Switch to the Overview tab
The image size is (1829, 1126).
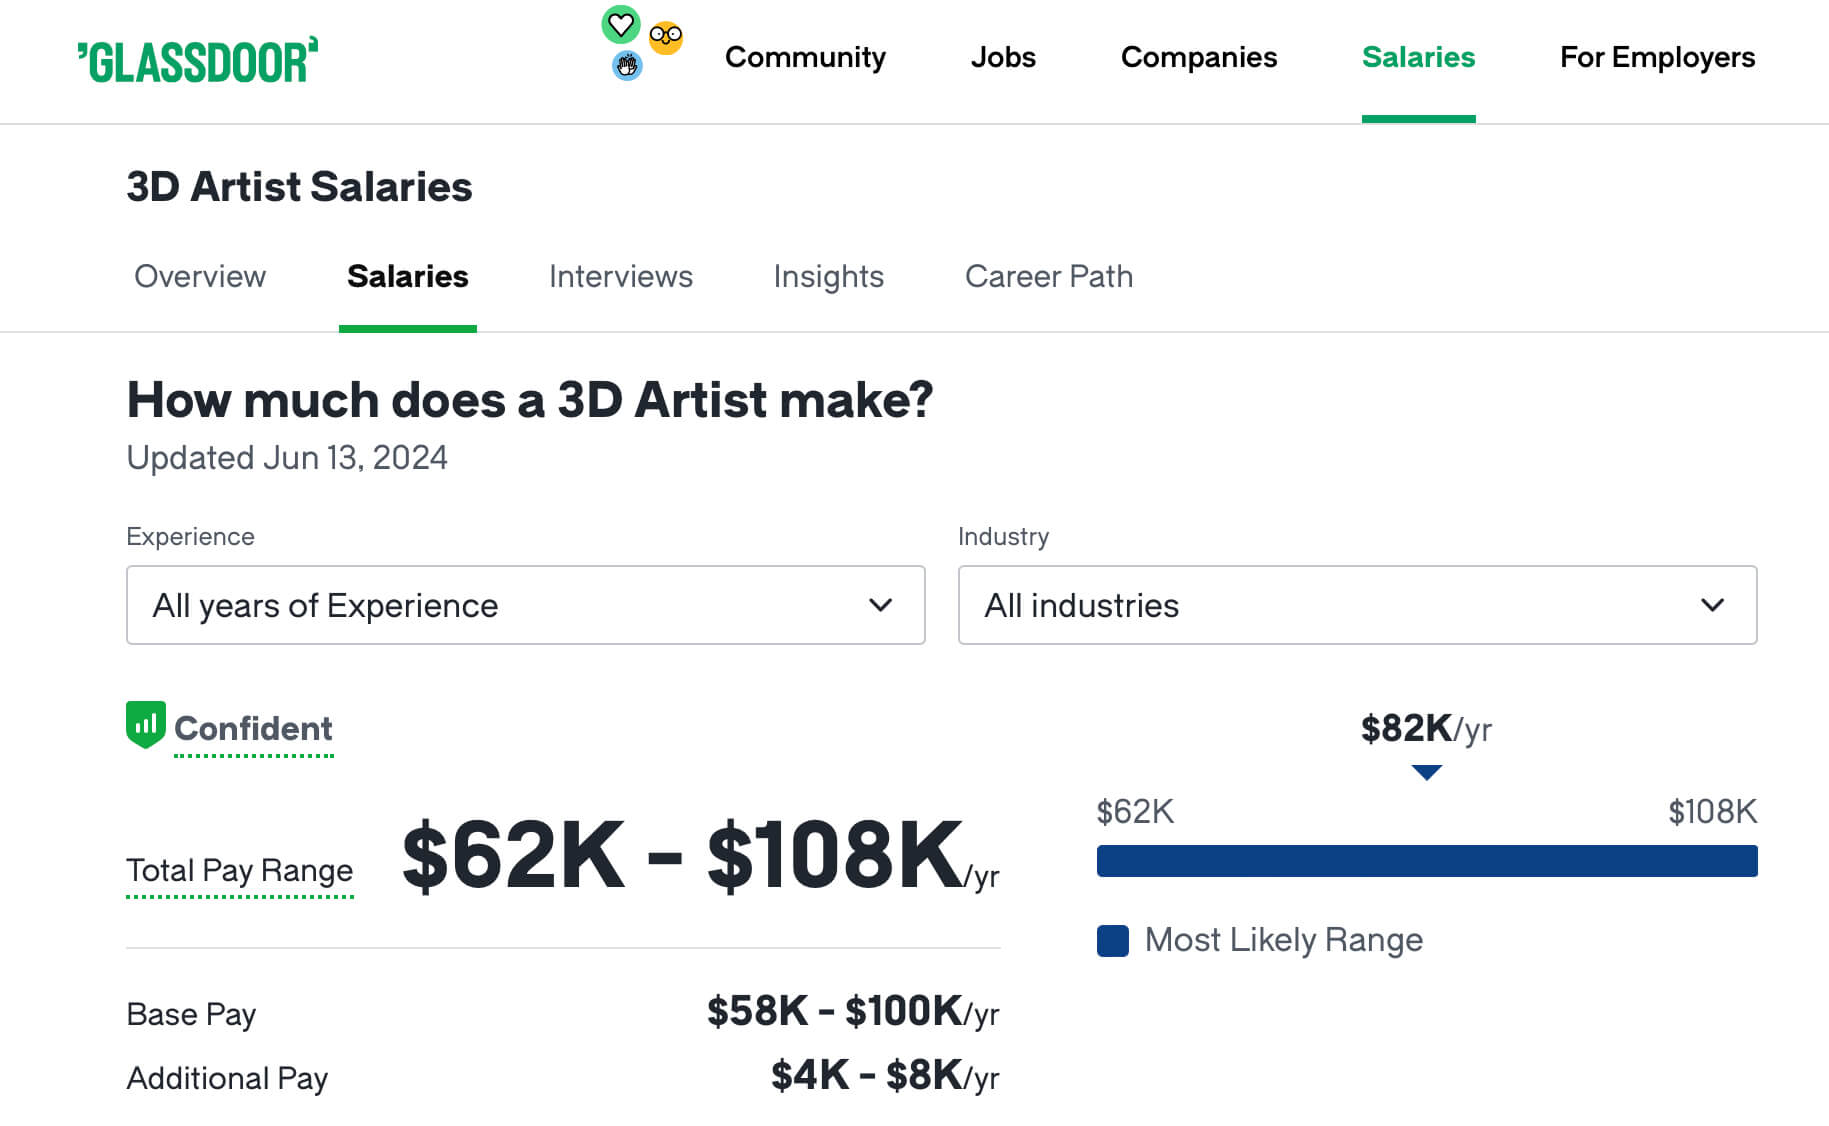[200, 277]
